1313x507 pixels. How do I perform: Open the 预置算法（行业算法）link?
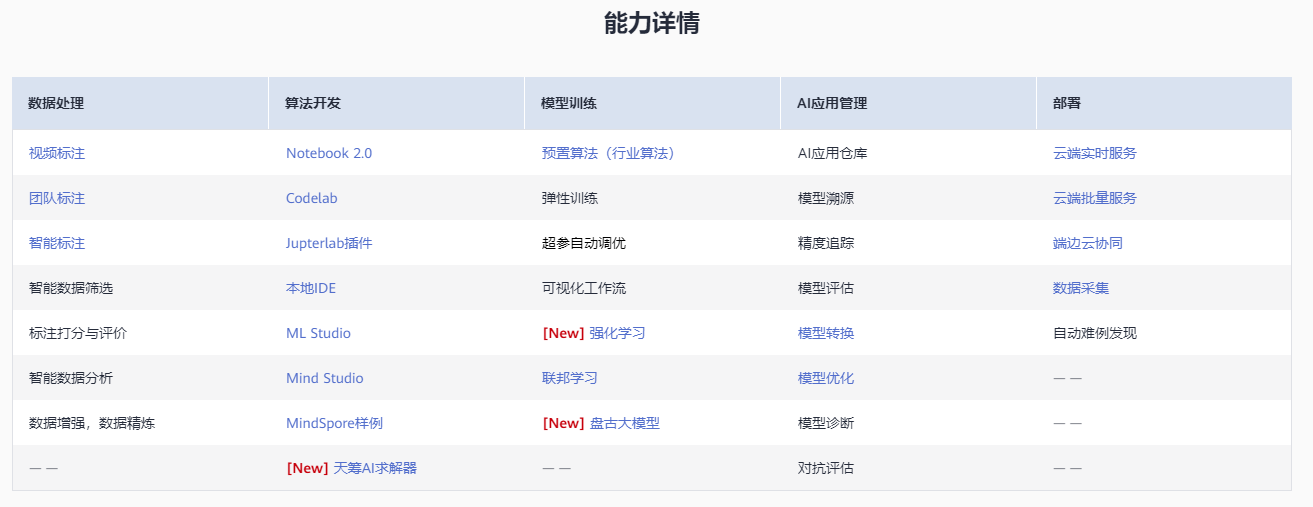coord(609,153)
